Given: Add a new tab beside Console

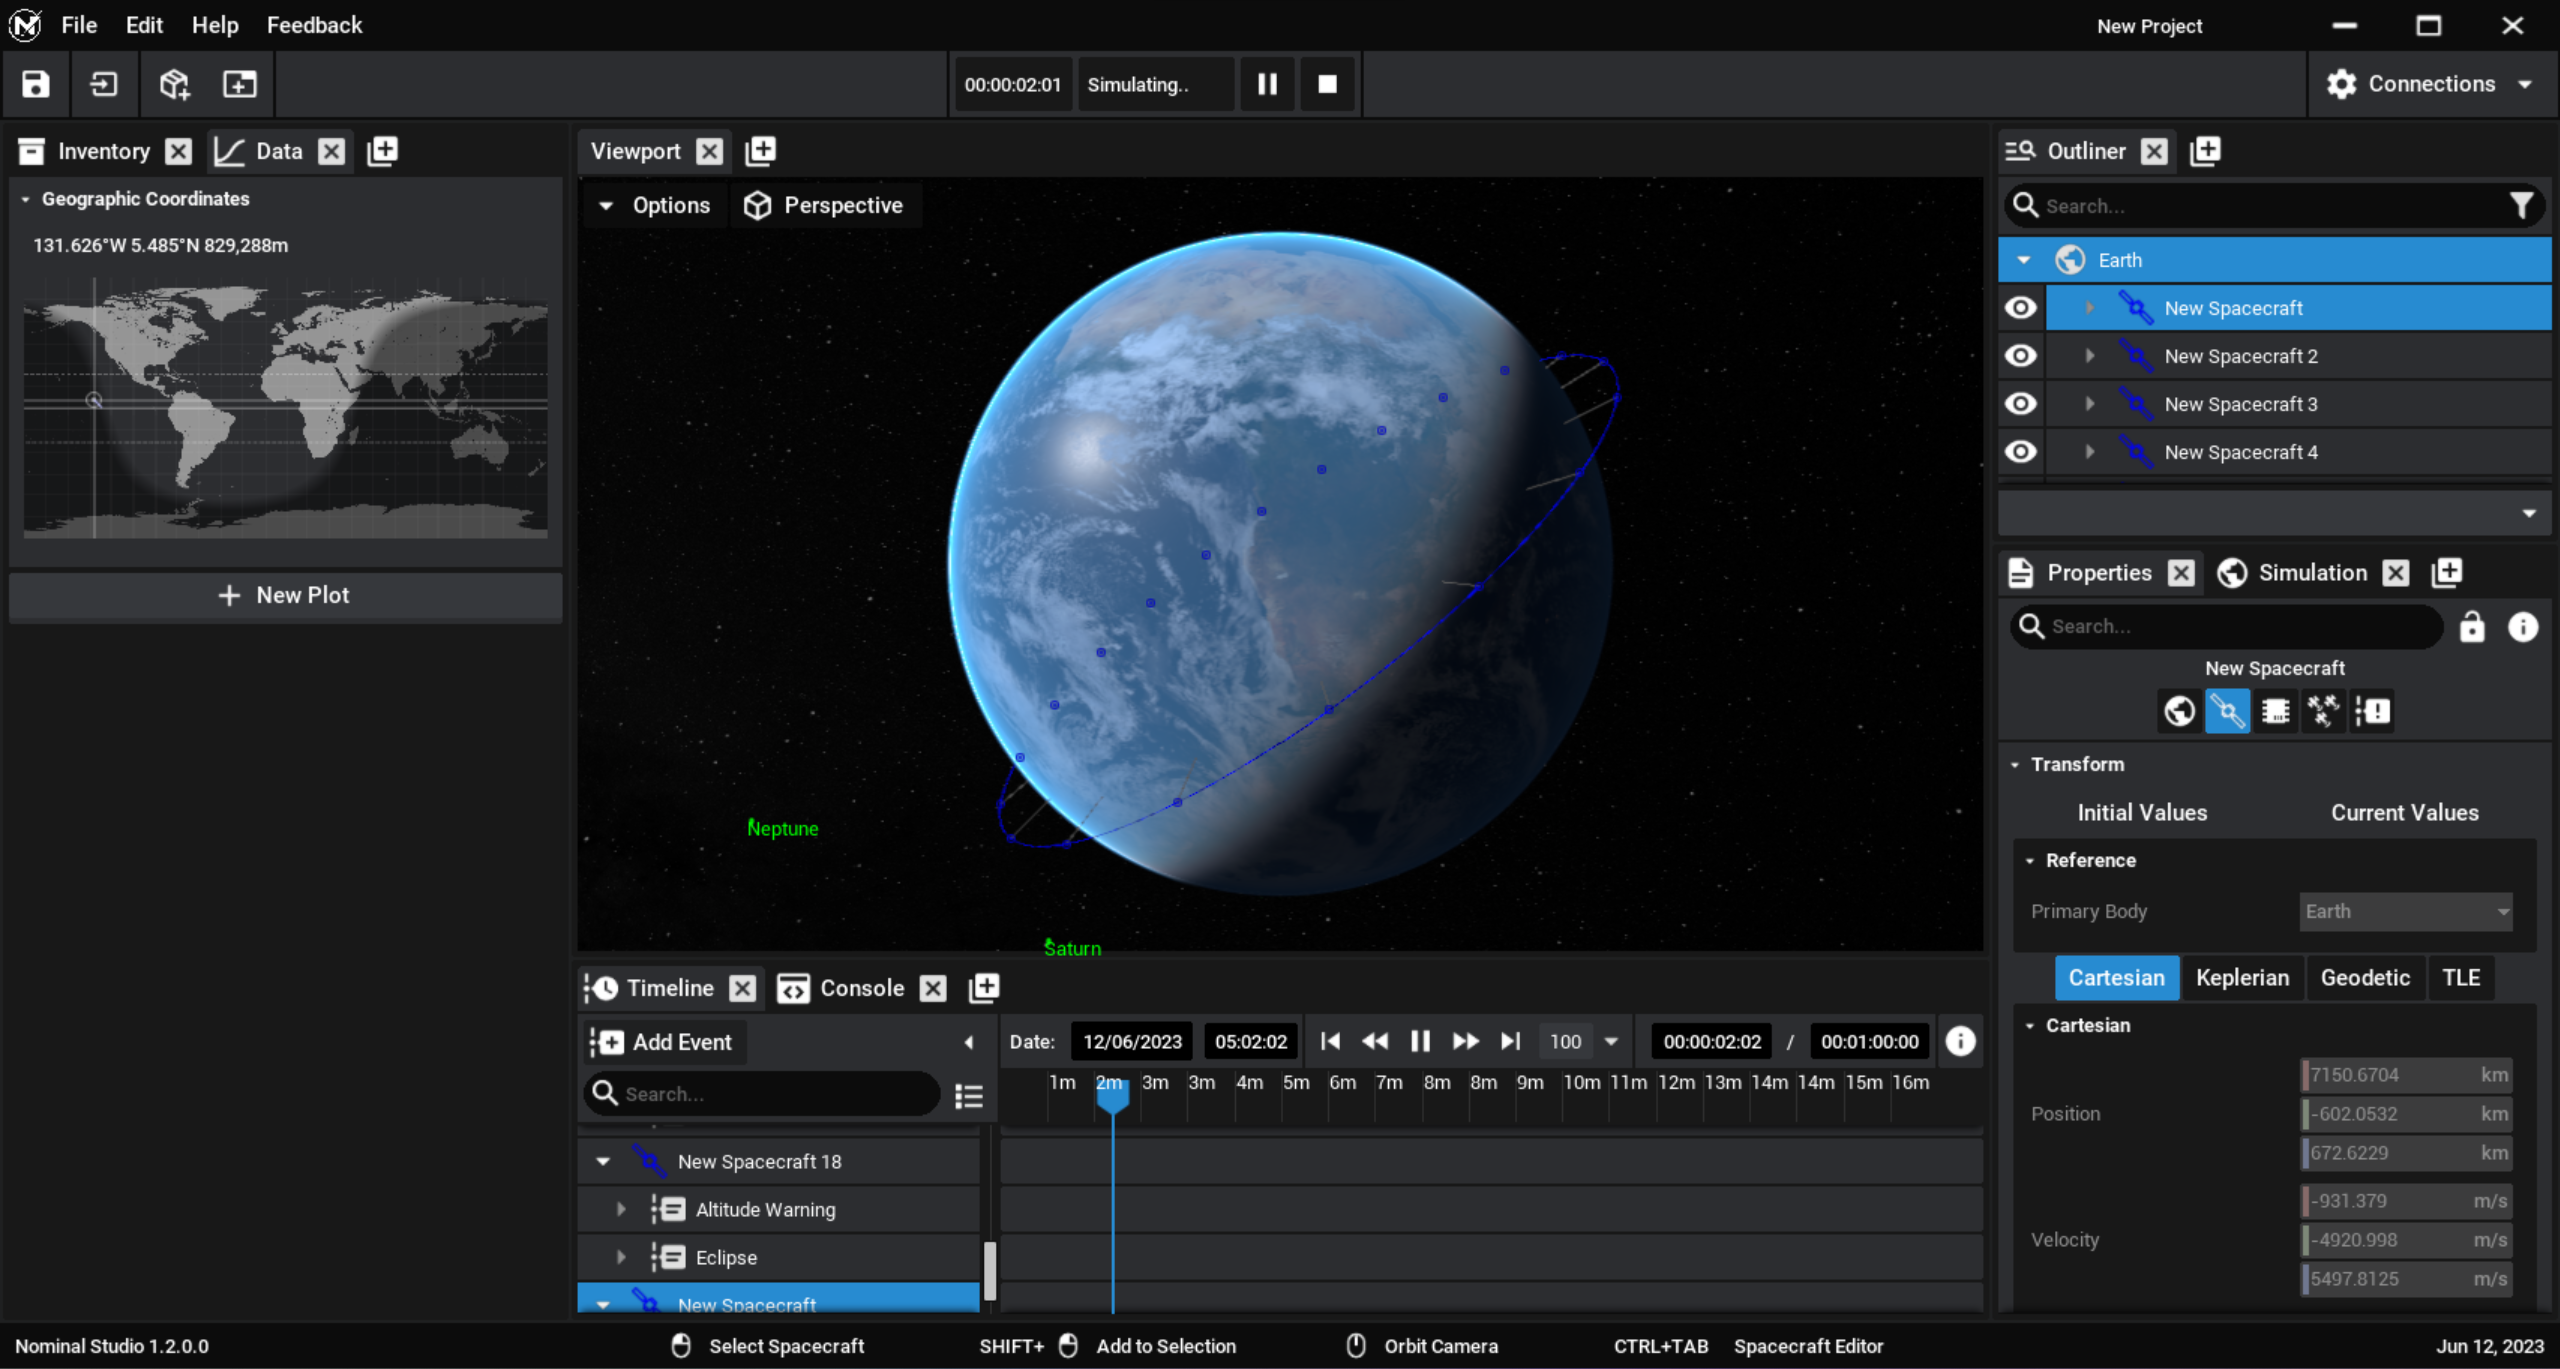Looking at the screenshot, I should (x=984, y=988).
